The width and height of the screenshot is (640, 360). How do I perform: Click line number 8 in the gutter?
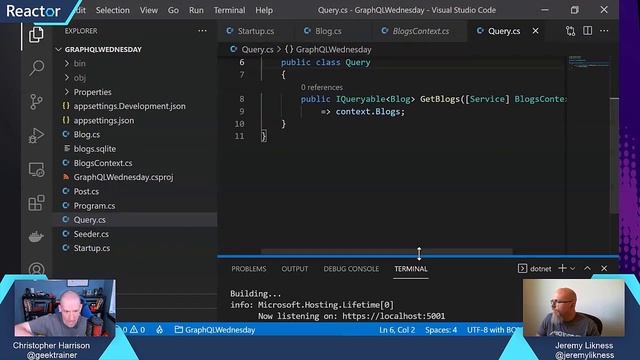(242, 99)
